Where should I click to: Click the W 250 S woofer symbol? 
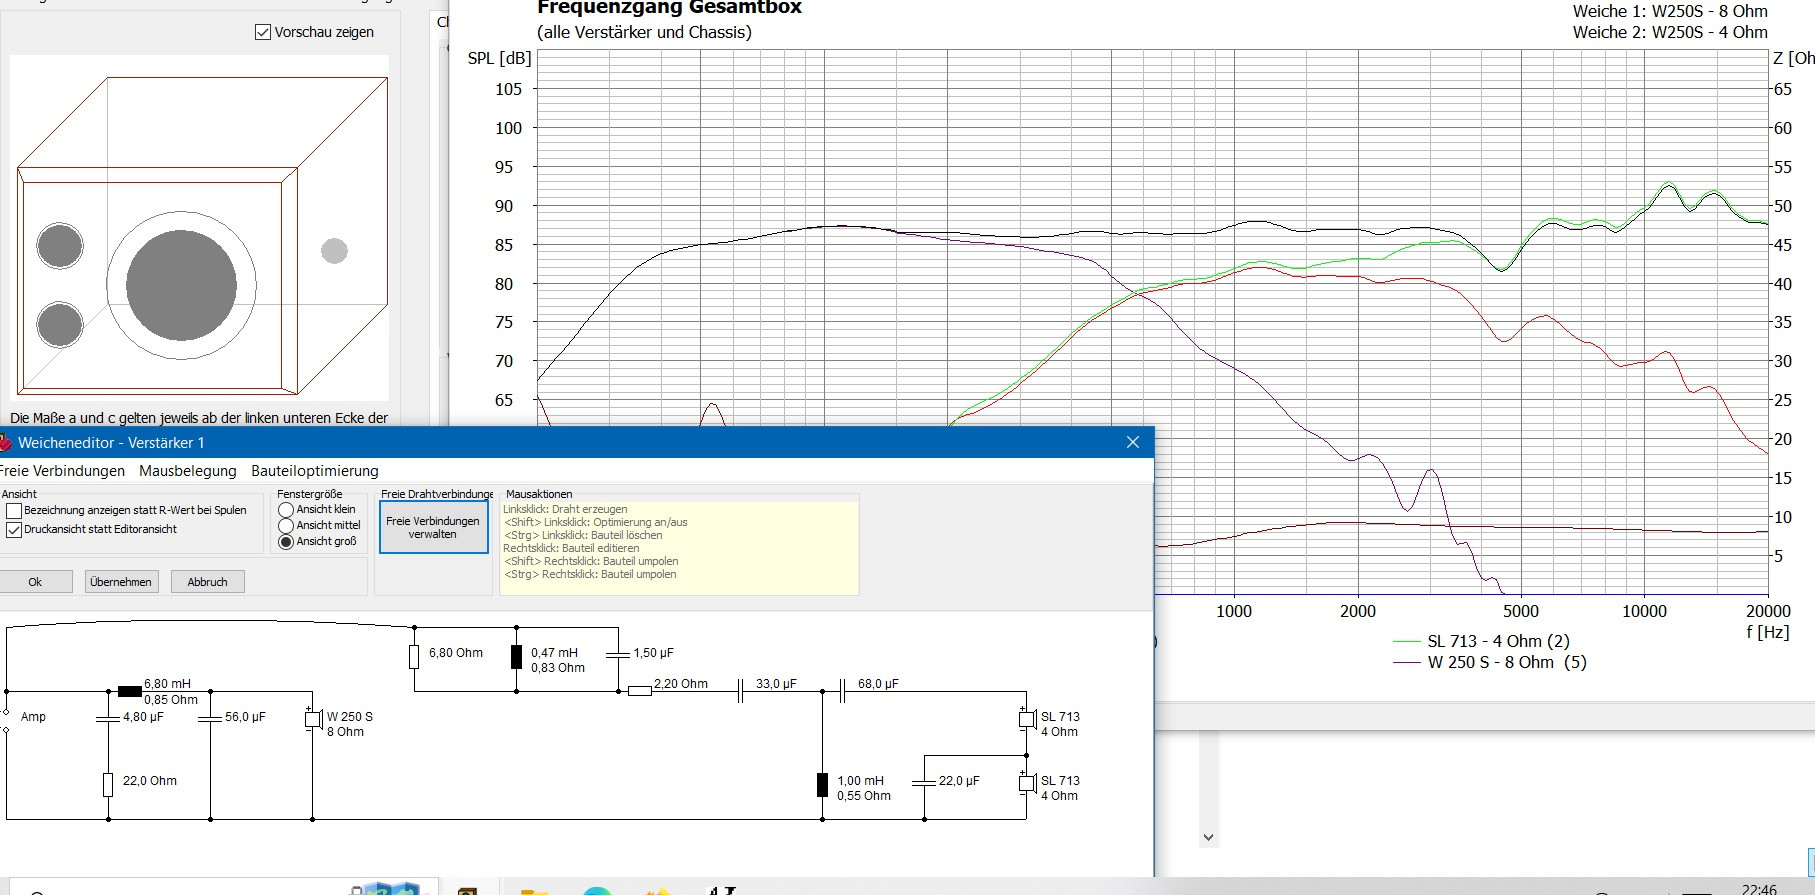tap(313, 719)
